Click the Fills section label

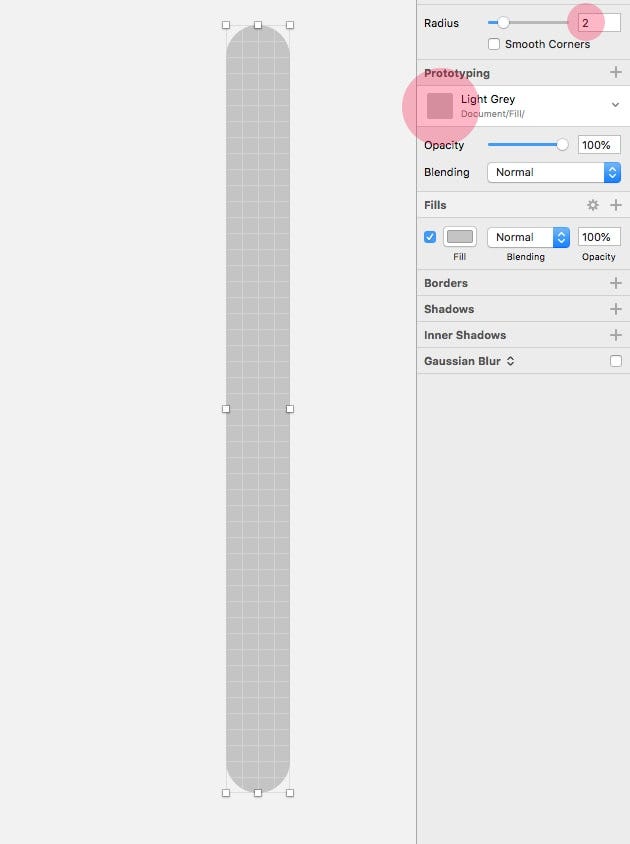[435, 205]
